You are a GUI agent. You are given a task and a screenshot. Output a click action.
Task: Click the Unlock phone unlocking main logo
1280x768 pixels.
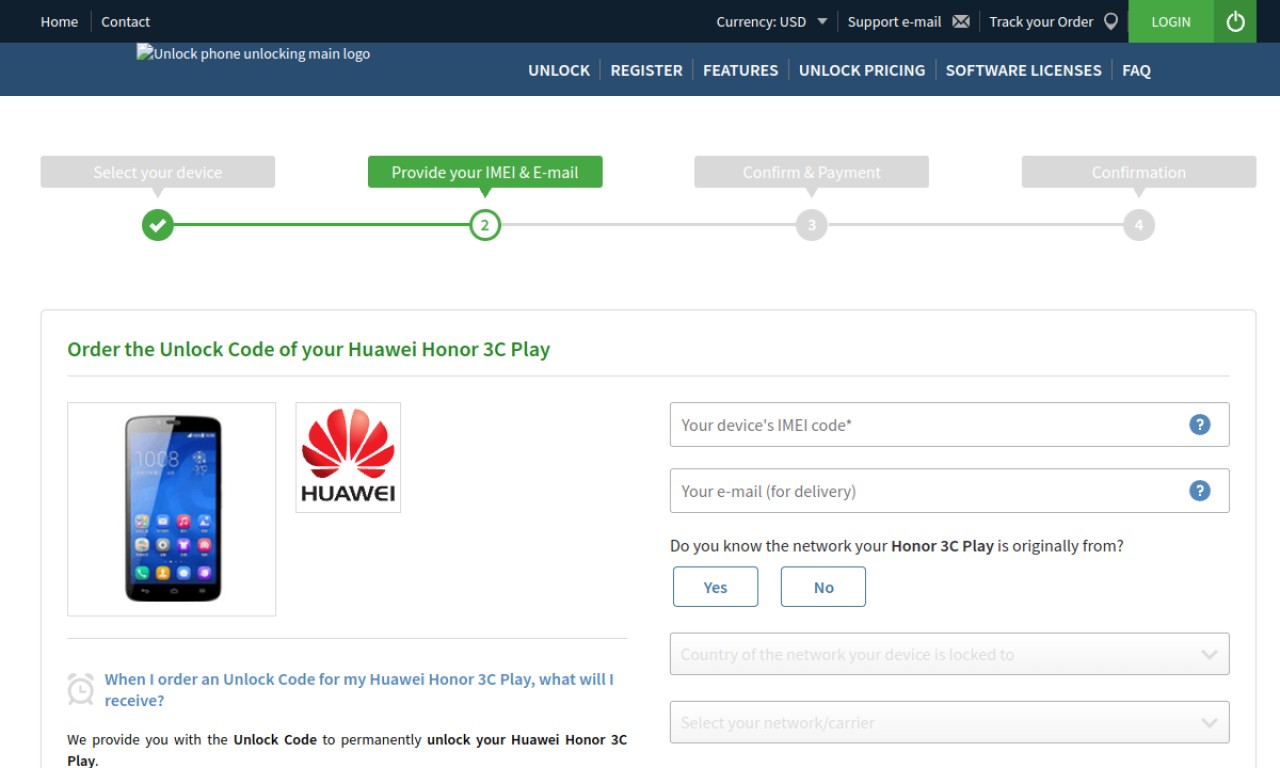click(254, 54)
